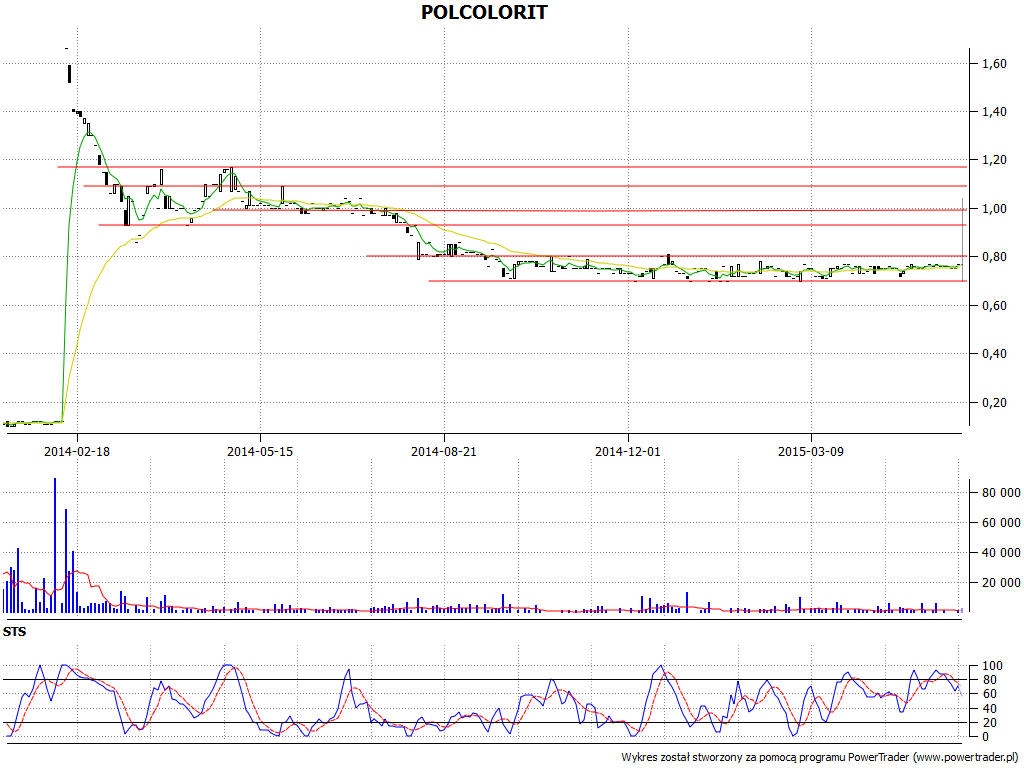Viewport: 1024px width, 768px height.
Task: Select the 2014-08-21 date label
Action: 443,451
